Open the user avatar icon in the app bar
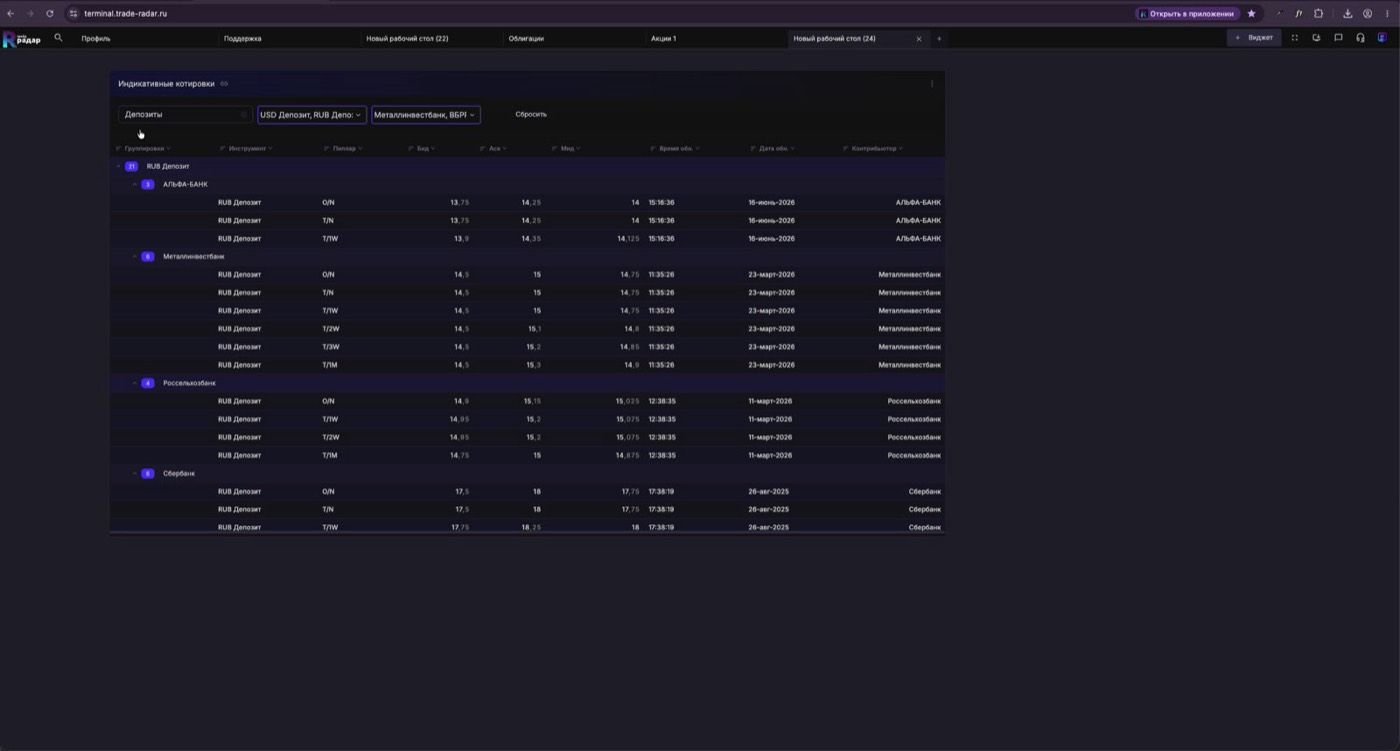The width and height of the screenshot is (1400, 751). click(x=1382, y=38)
